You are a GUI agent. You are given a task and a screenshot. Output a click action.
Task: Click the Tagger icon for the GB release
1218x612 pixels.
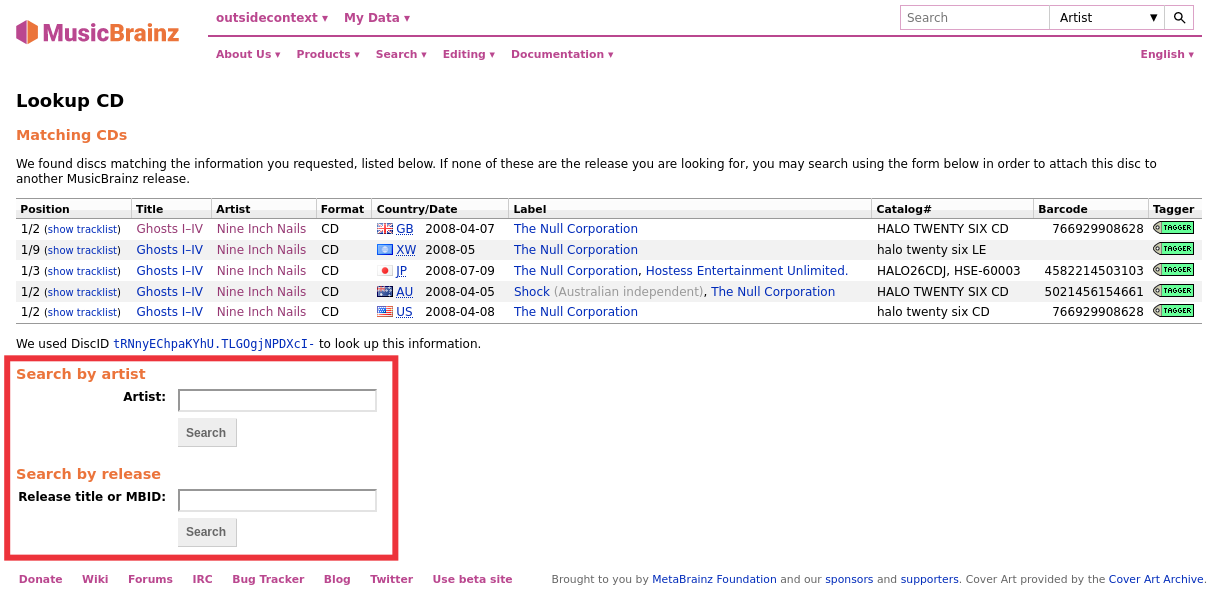click(1173, 228)
